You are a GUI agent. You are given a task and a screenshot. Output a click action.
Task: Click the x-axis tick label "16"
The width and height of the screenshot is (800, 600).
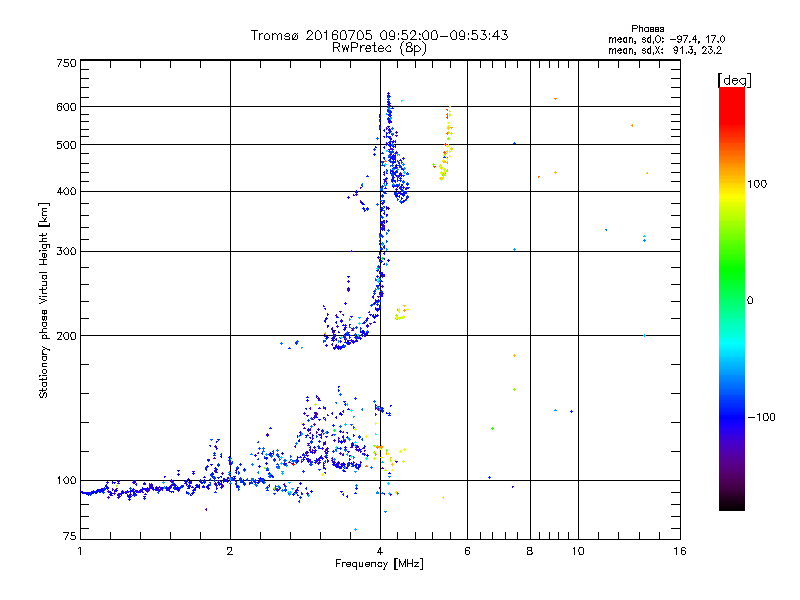tap(680, 551)
